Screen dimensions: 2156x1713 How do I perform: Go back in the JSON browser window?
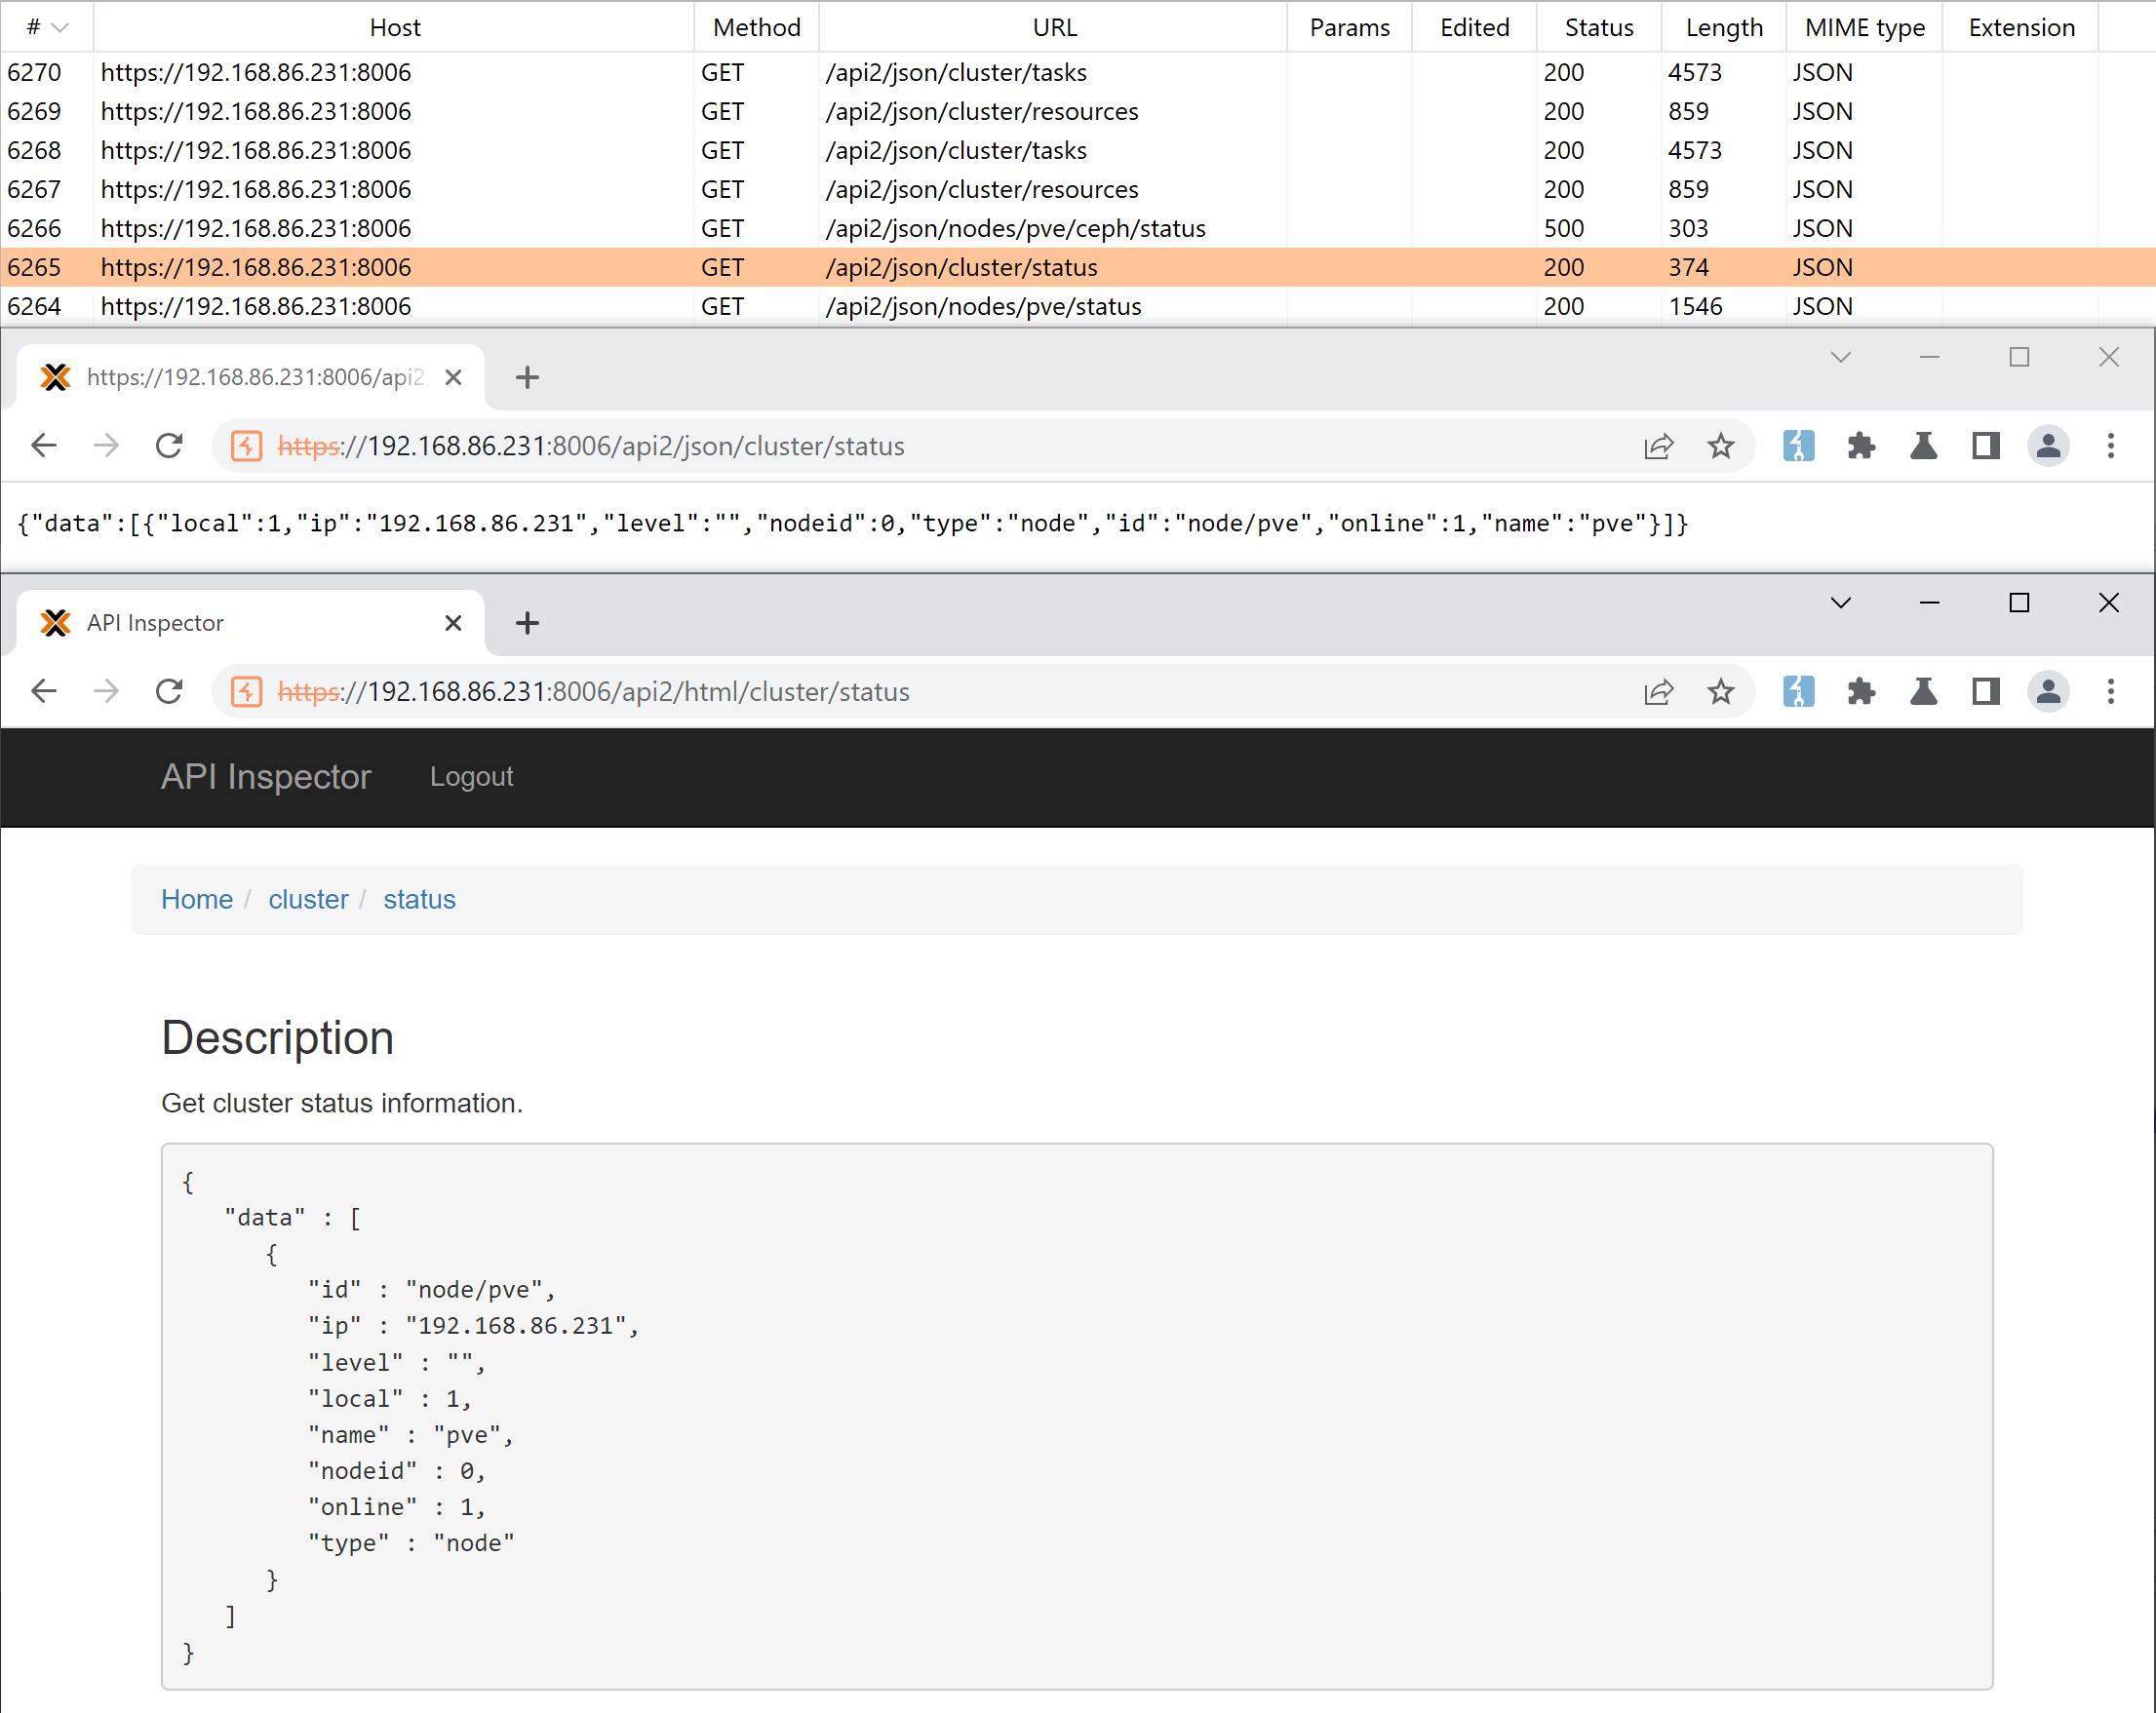(44, 446)
